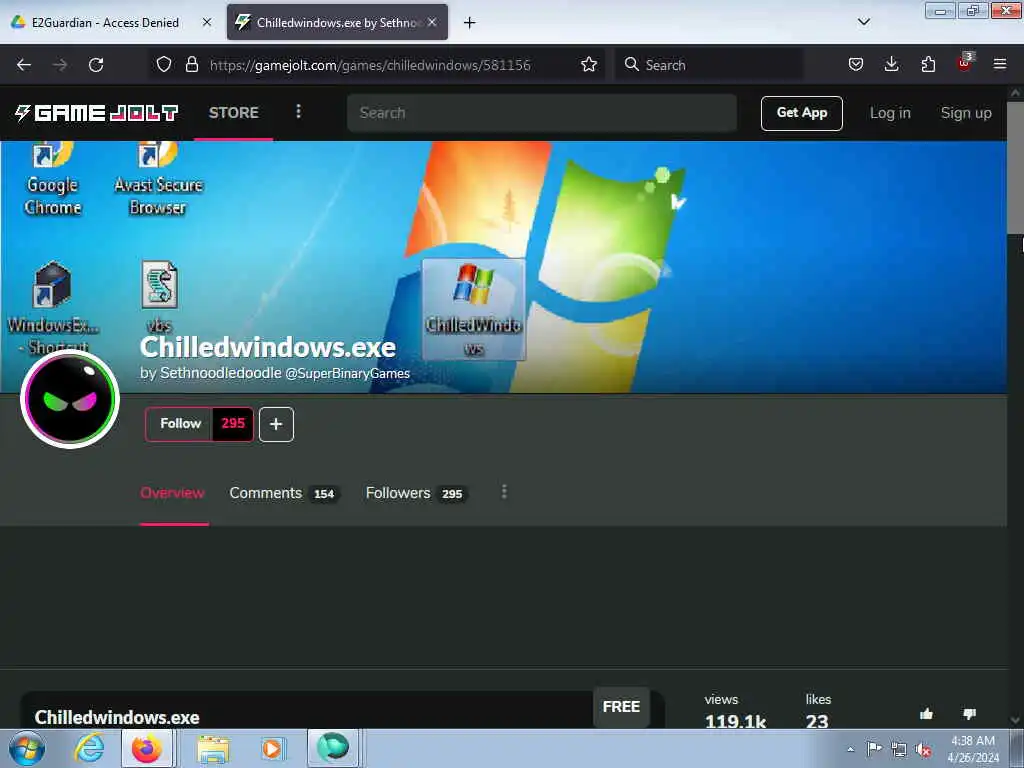Open the Pocket save icon
Image resolution: width=1024 pixels, height=768 pixels.
(x=856, y=64)
